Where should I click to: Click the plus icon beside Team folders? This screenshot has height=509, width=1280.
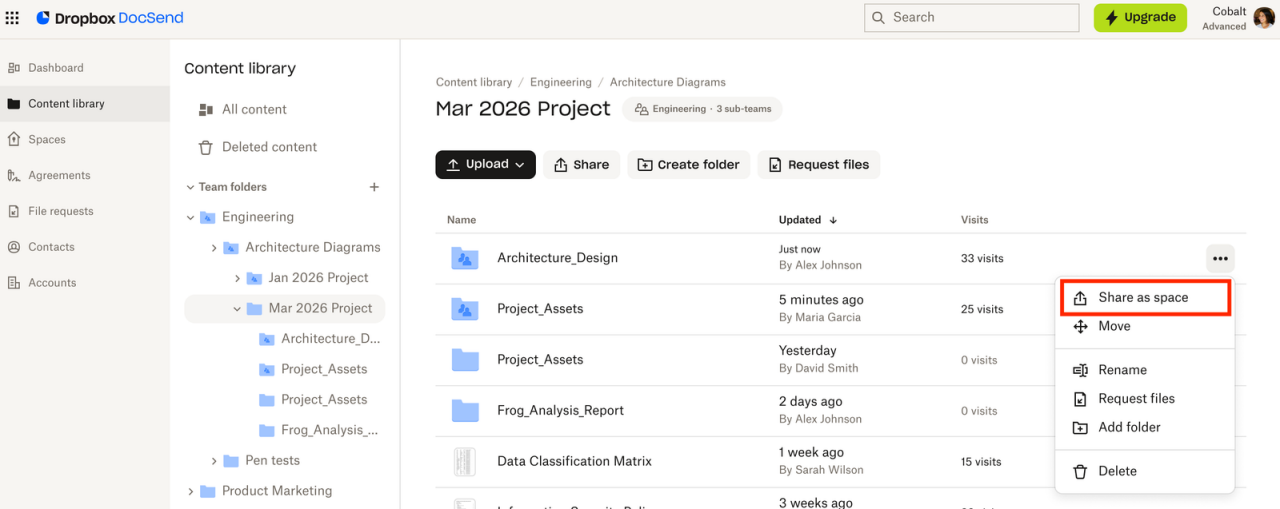click(375, 187)
